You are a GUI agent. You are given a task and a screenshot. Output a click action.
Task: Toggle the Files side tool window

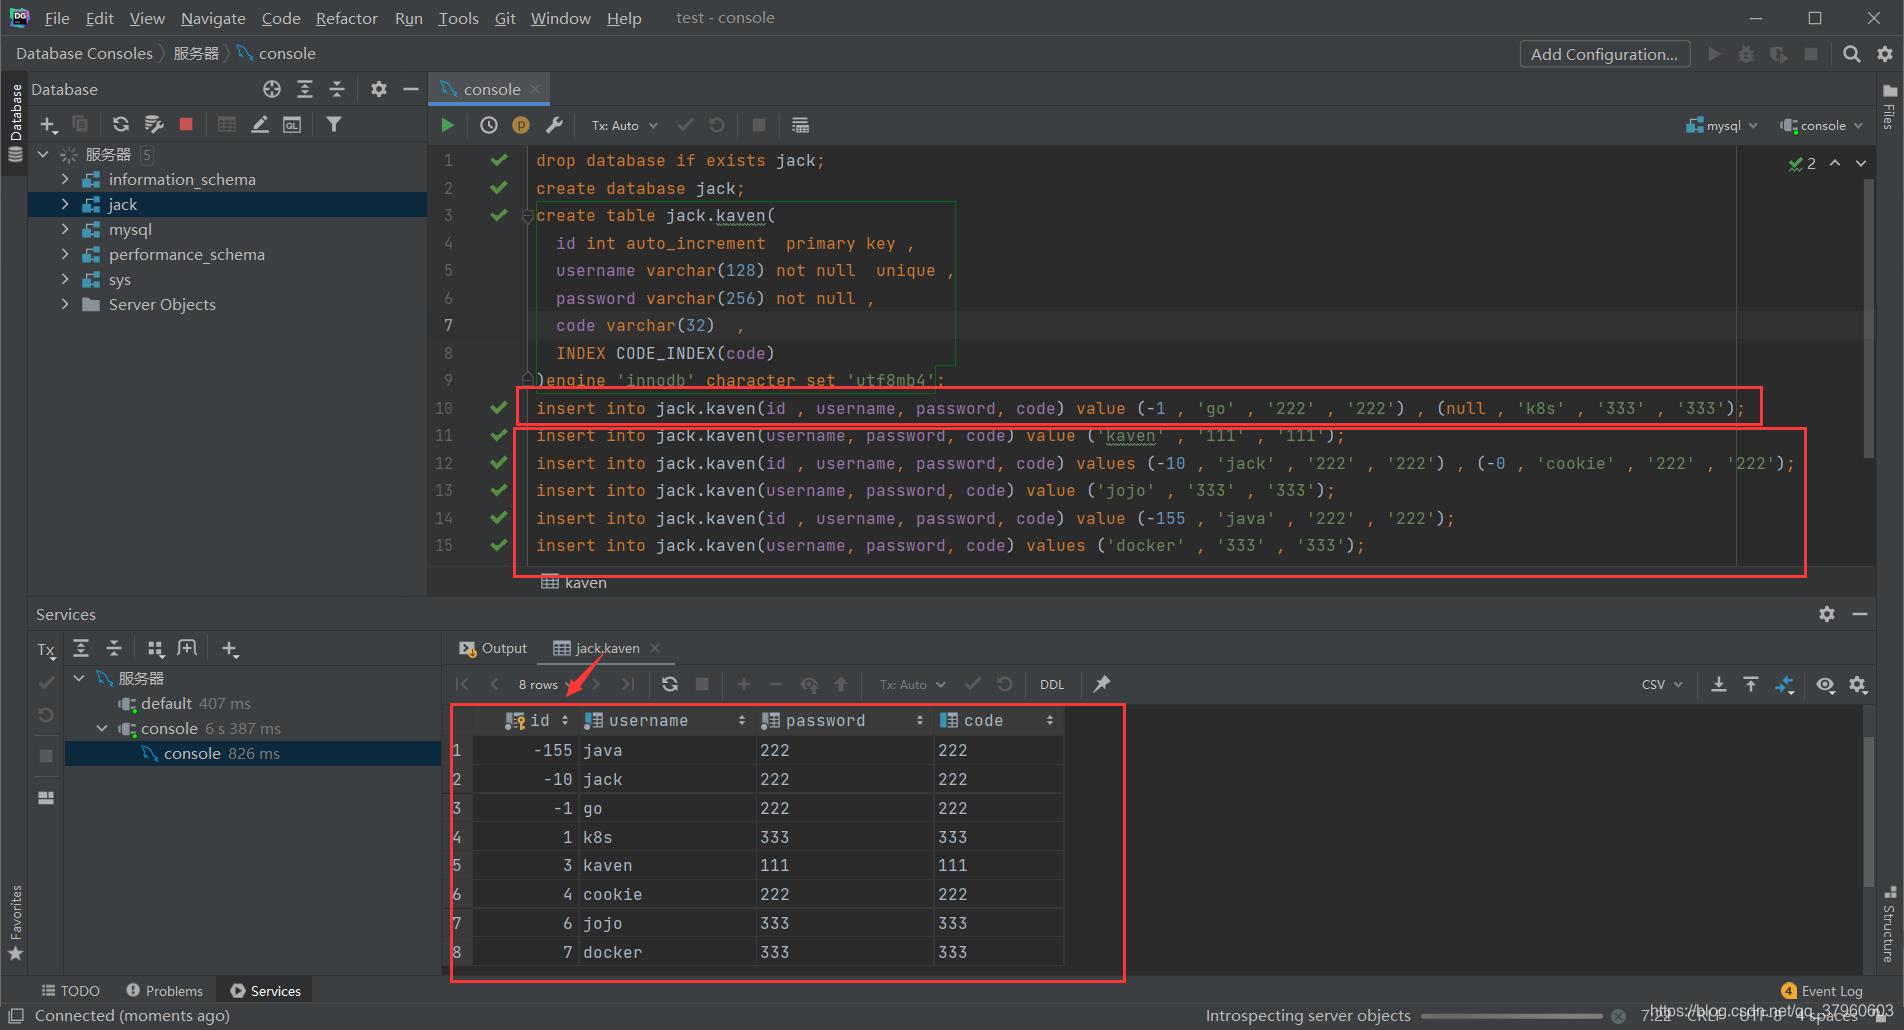click(1889, 106)
